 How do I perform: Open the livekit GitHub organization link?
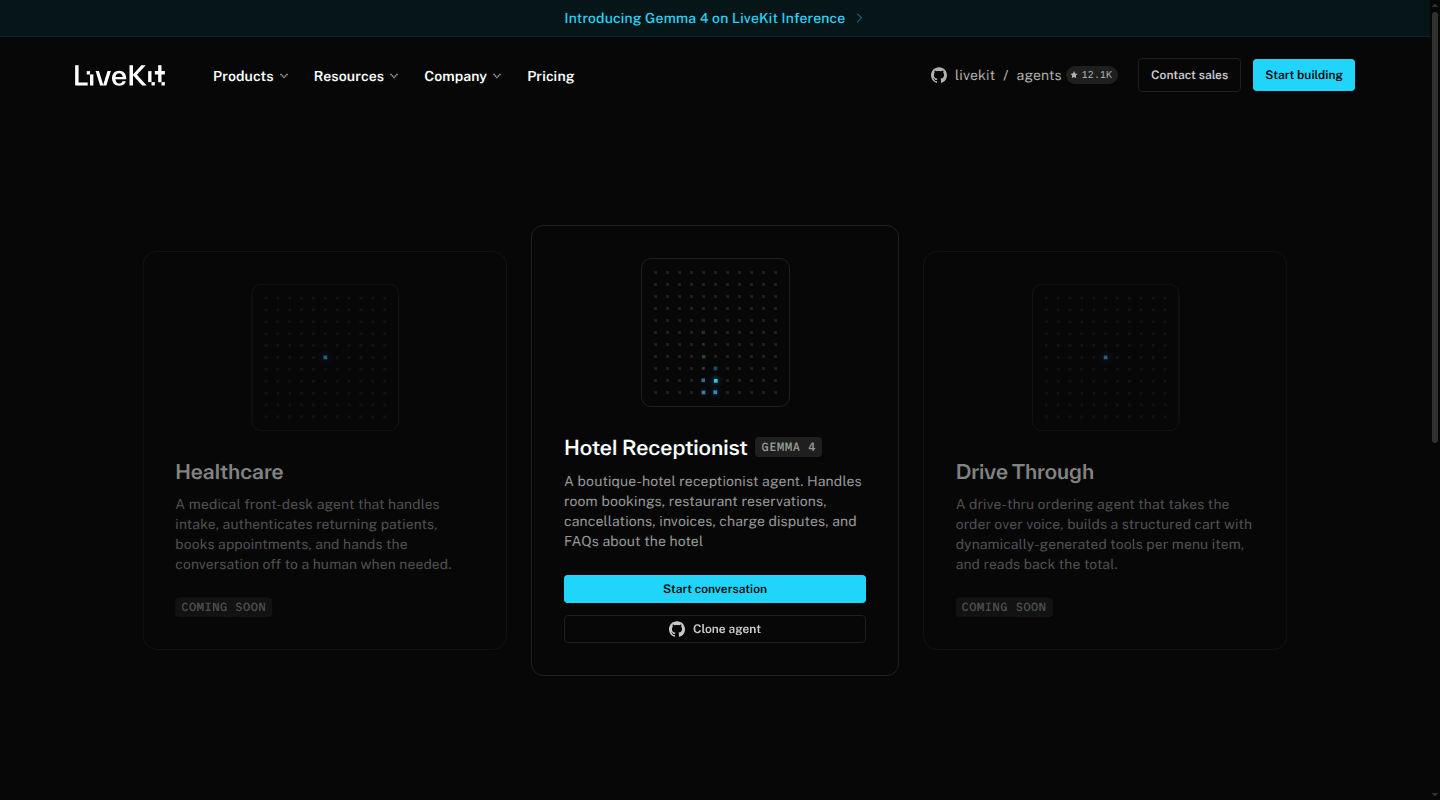[975, 75]
